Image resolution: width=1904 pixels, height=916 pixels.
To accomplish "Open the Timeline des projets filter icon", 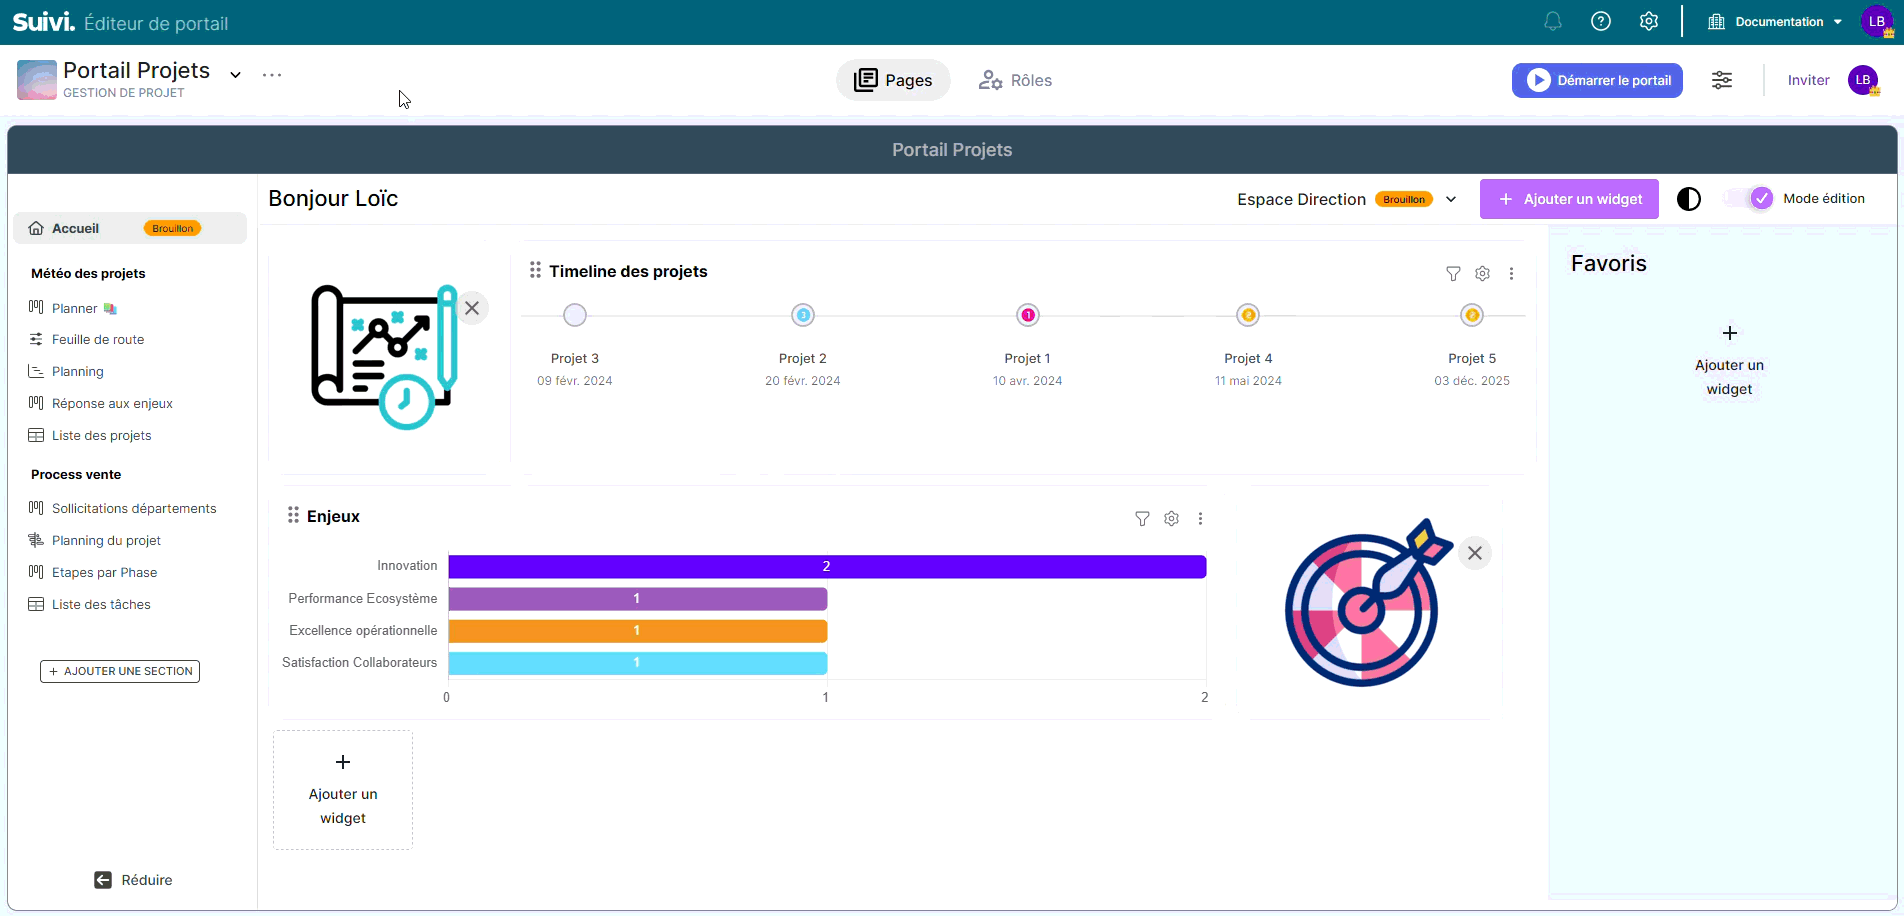I will click(1453, 273).
